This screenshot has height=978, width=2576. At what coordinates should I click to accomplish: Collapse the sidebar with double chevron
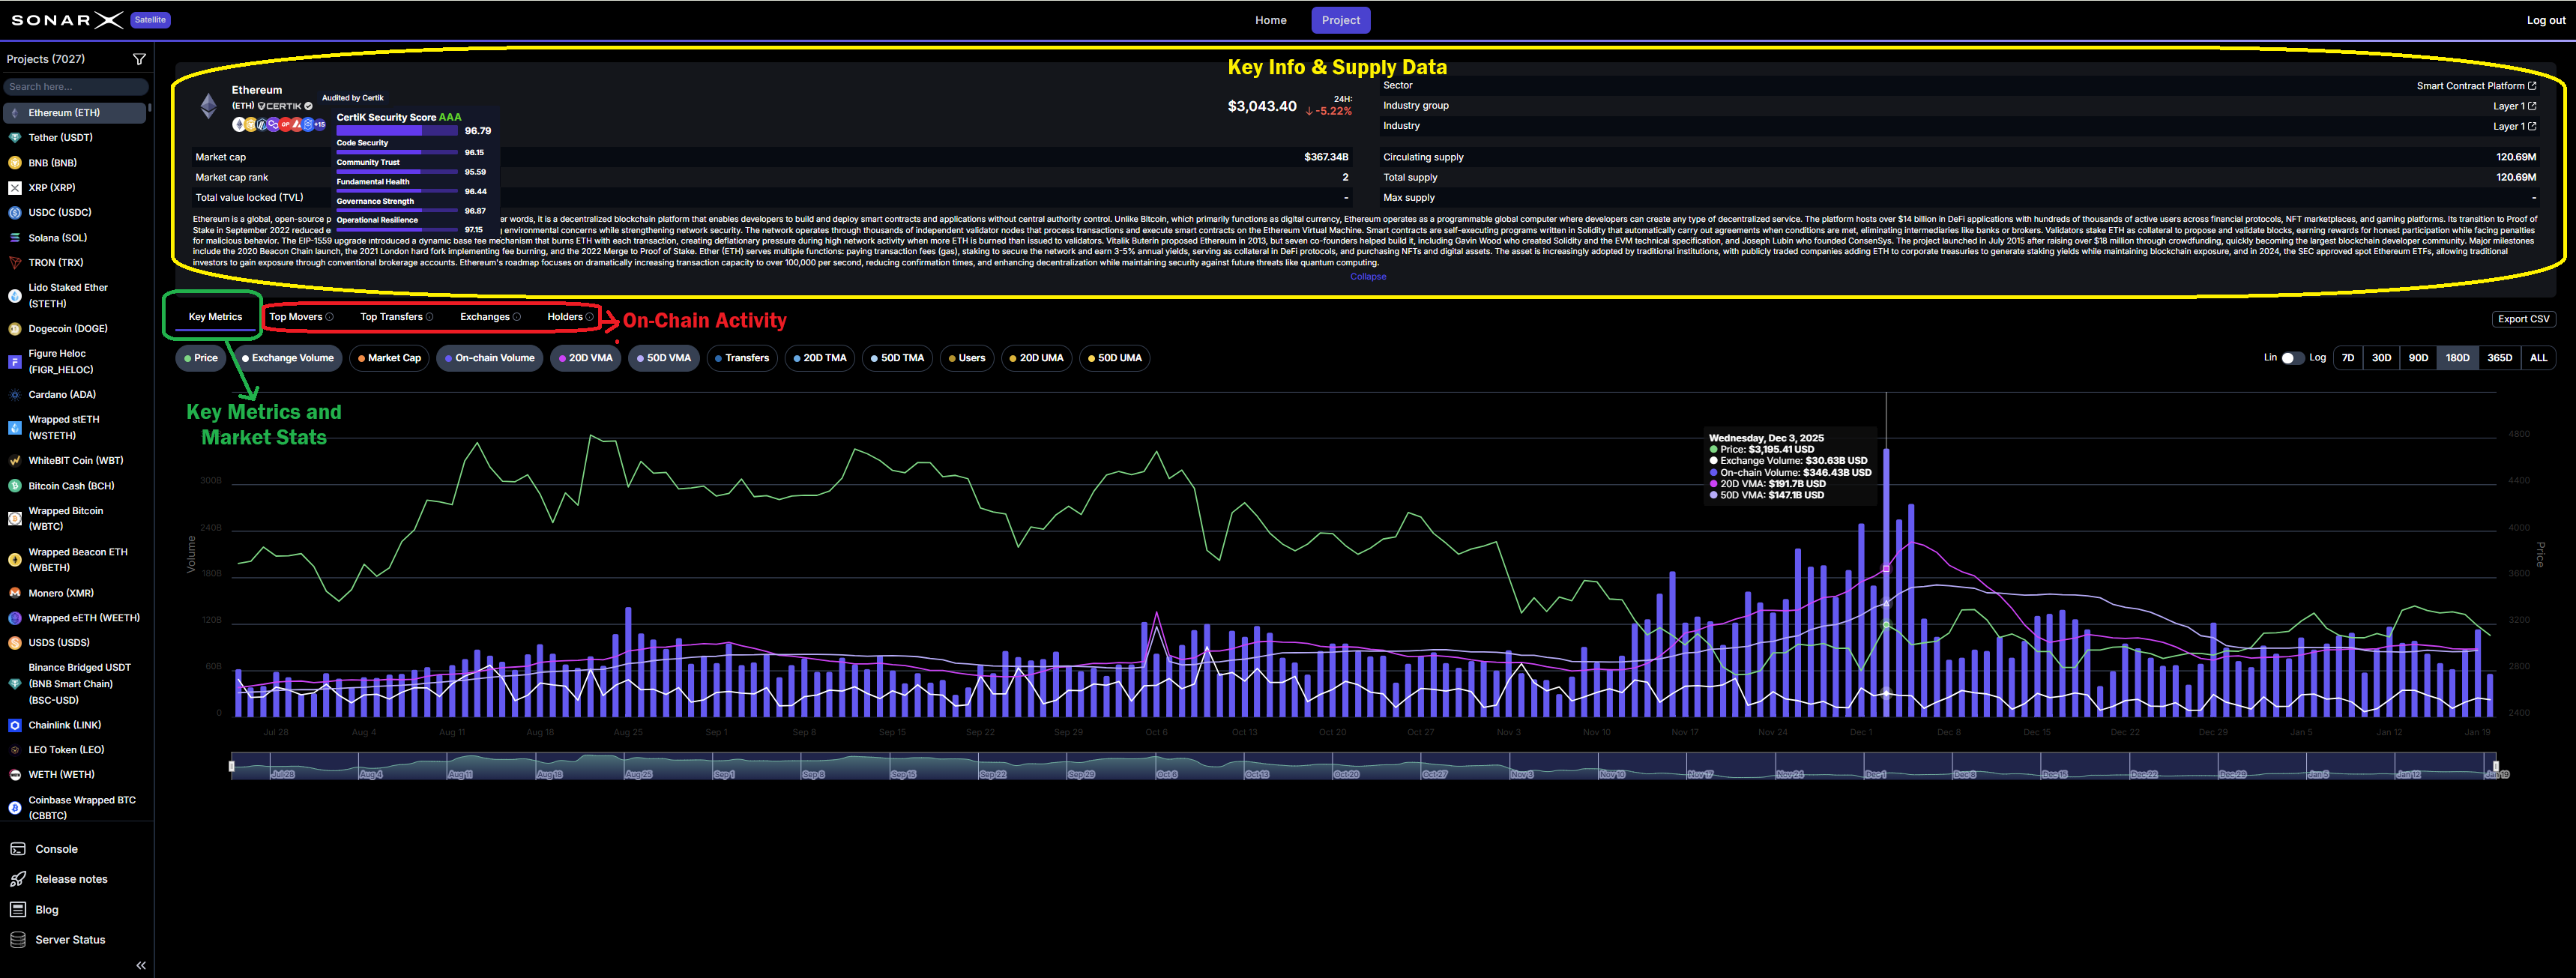point(141,965)
